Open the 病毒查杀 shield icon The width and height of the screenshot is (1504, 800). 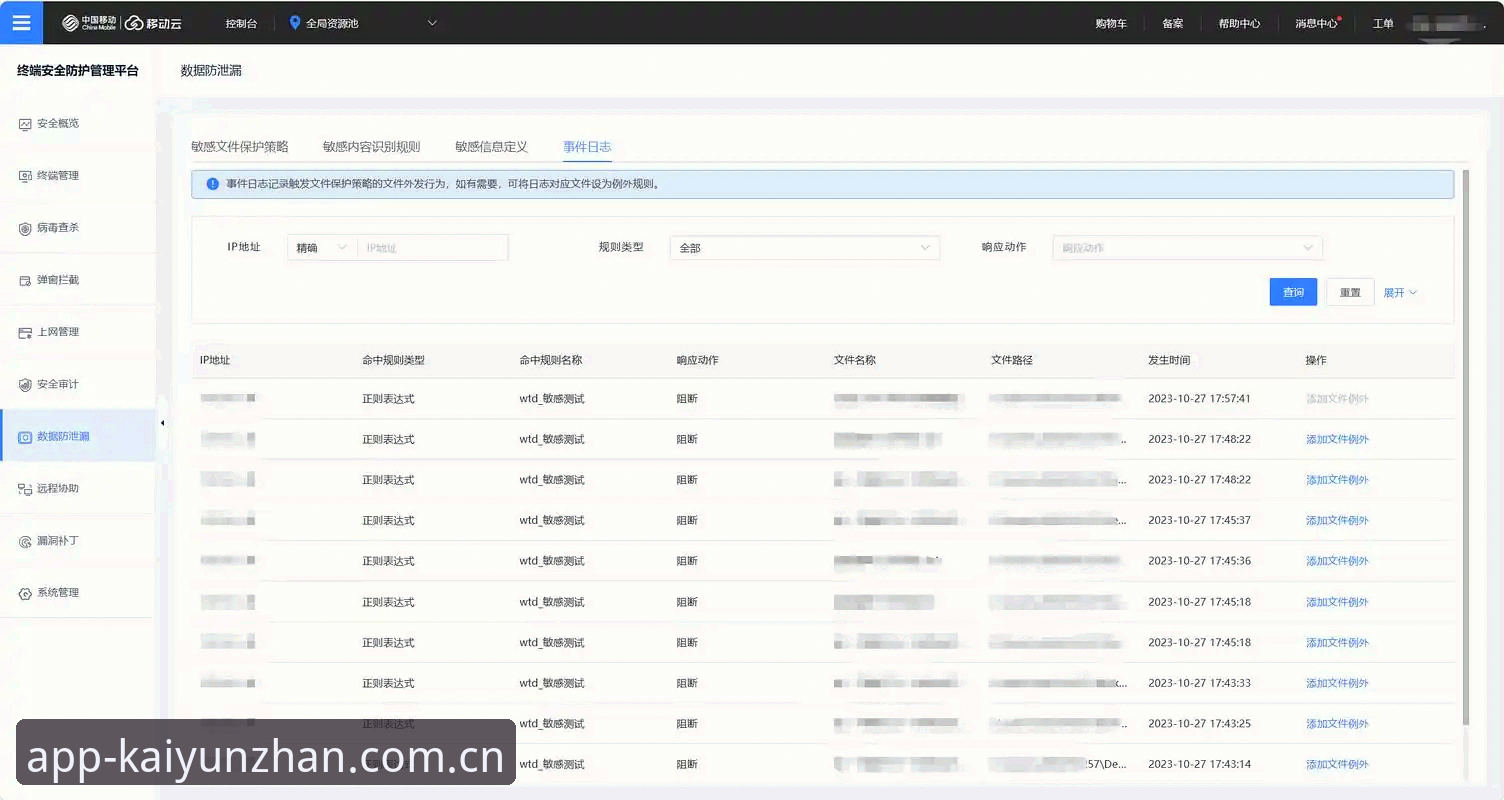(x=25, y=228)
